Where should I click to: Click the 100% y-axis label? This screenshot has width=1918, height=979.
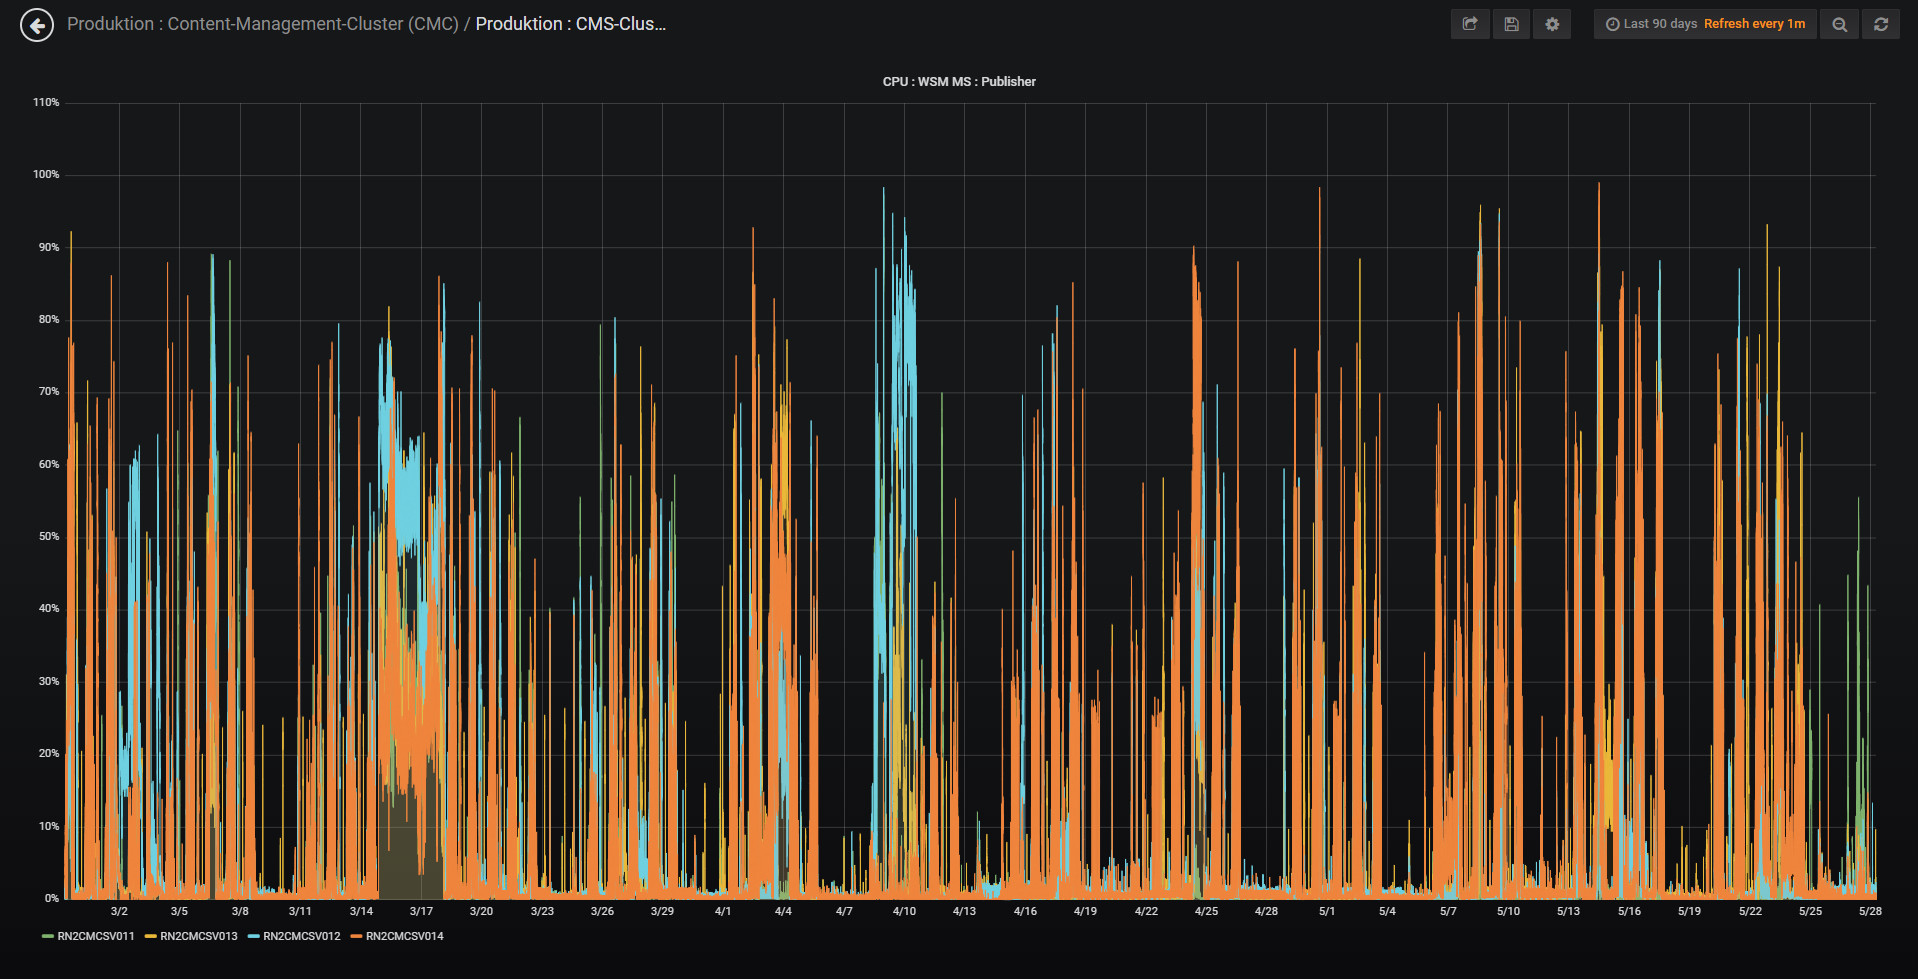pos(46,175)
